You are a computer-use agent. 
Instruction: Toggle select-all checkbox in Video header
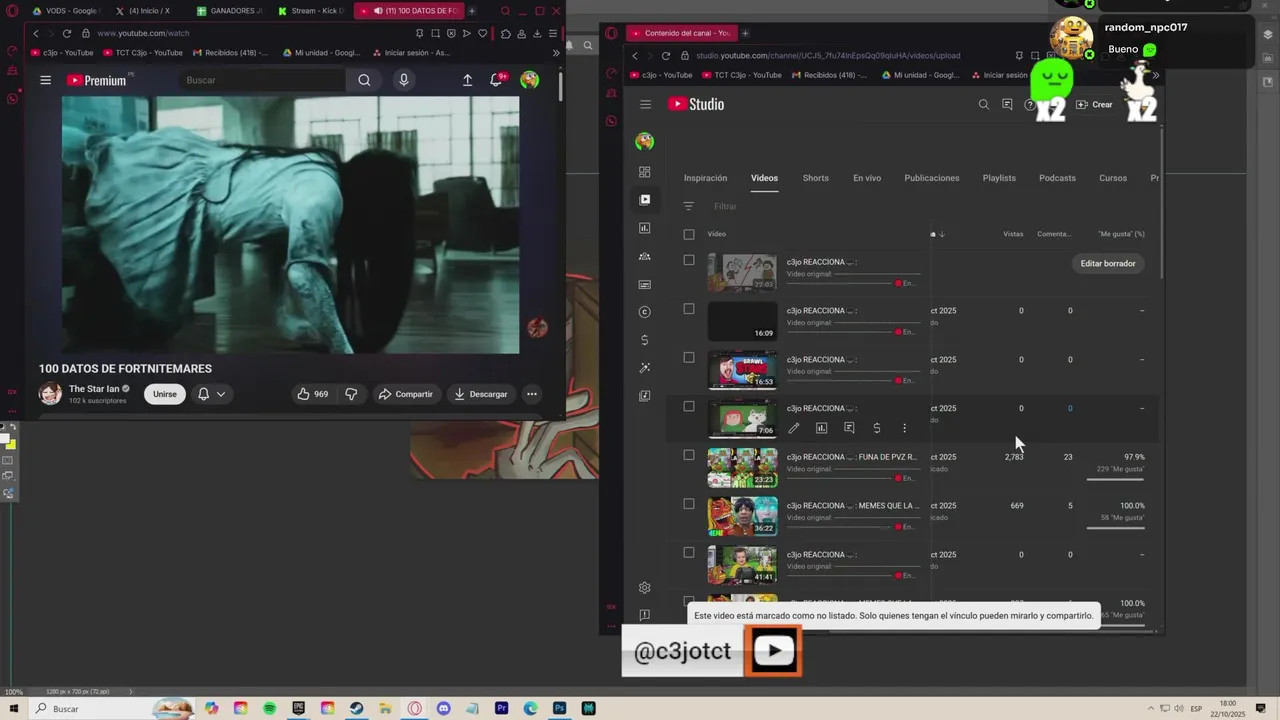click(689, 234)
